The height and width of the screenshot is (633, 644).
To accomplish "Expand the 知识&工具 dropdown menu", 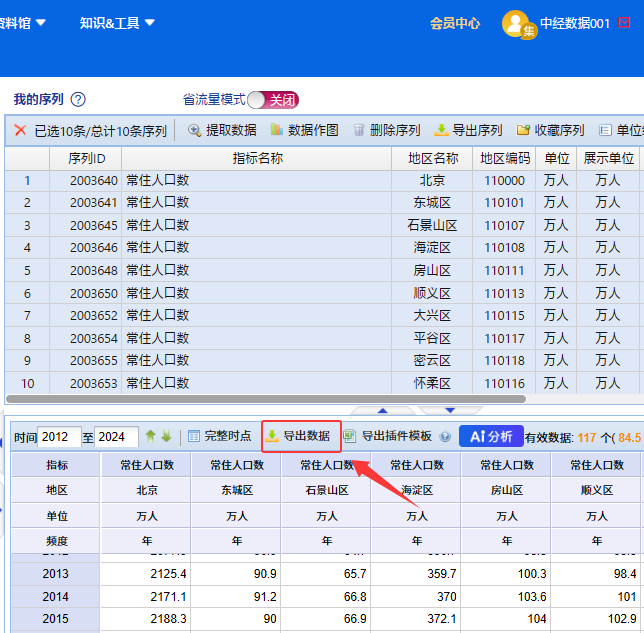I will [117, 23].
